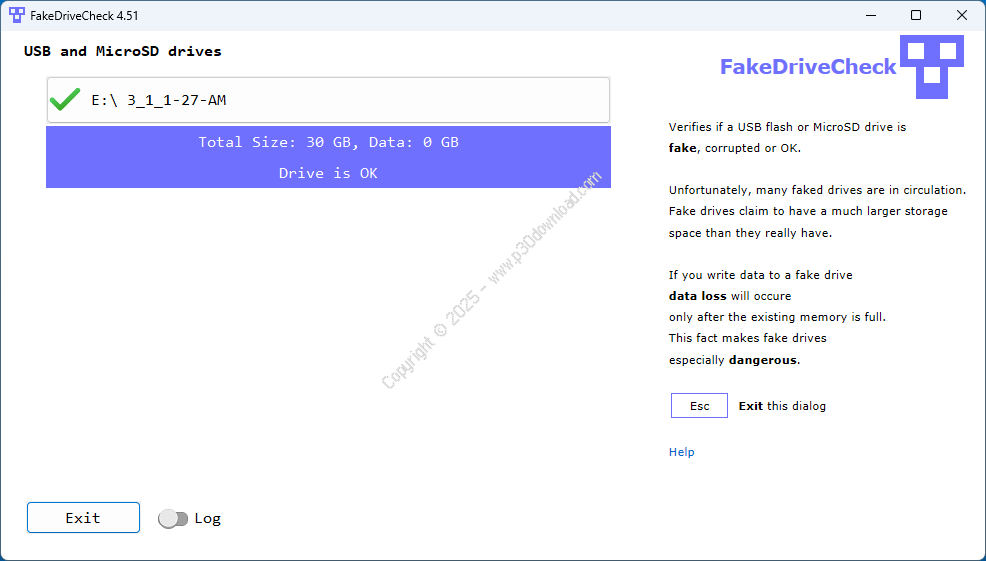Image resolution: width=986 pixels, height=561 pixels.
Task: Click the 'FakeDriveCheck 4.51' window title
Action: coord(84,15)
